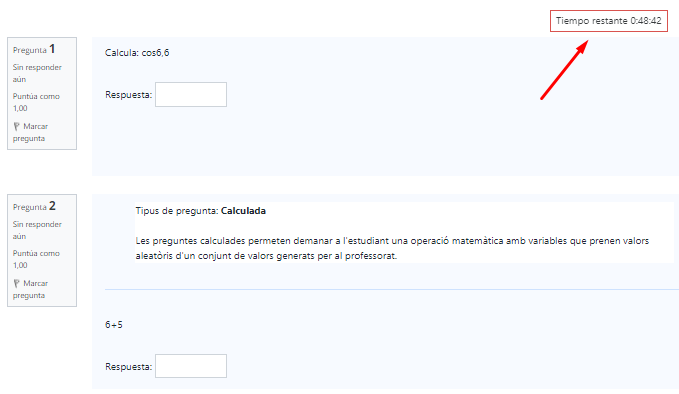The height and width of the screenshot is (394, 679).
Task: Click the flag icon for Pregunta 1
Action: point(16,126)
